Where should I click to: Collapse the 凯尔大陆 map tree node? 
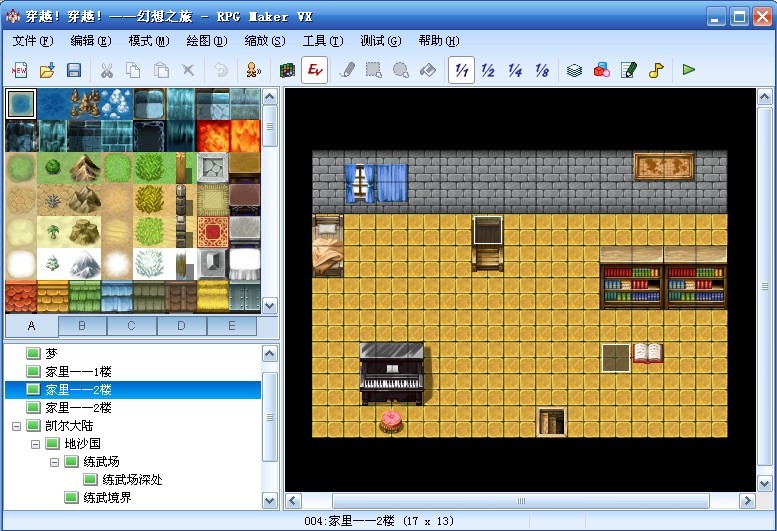tap(16, 426)
